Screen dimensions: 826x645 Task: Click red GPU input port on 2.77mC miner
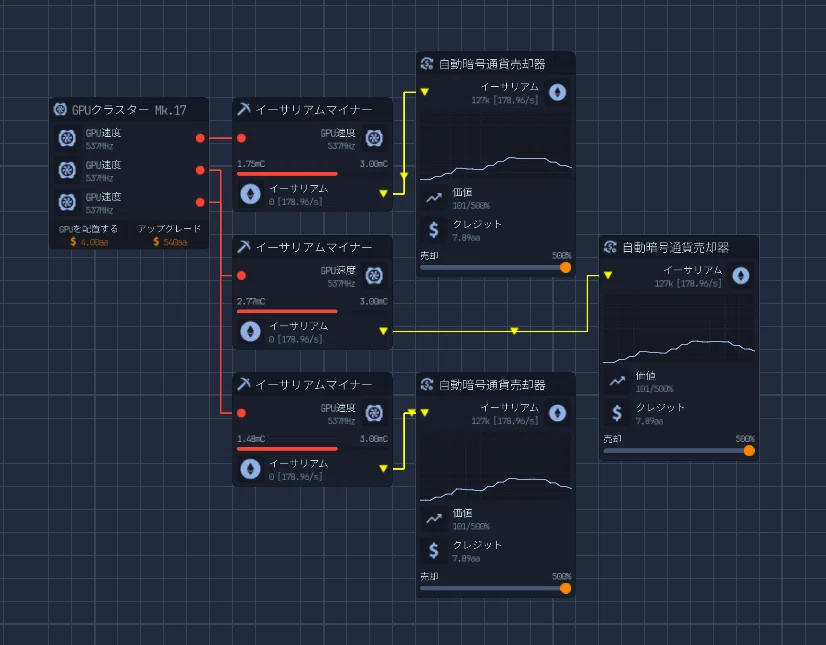click(x=241, y=276)
